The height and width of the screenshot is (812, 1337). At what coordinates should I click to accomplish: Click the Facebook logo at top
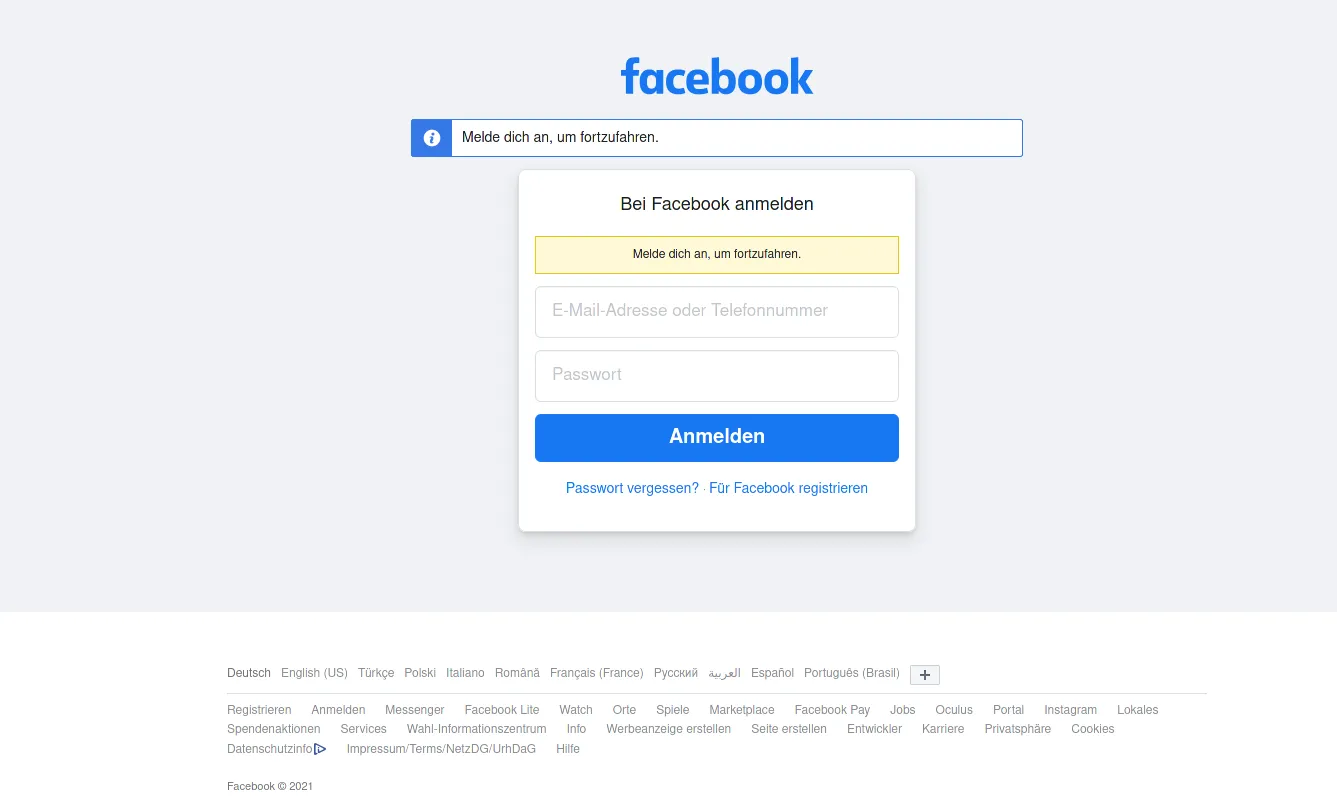(717, 76)
